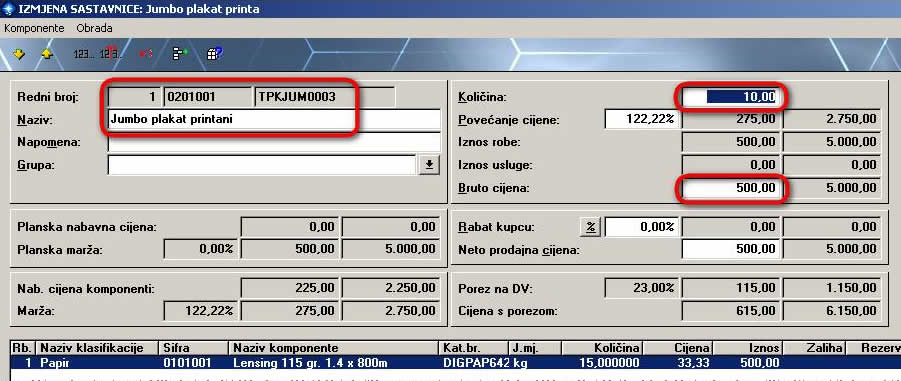Click the tree structure toolbar icon
The width and height of the screenshot is (901, 381).
[180, 54]
